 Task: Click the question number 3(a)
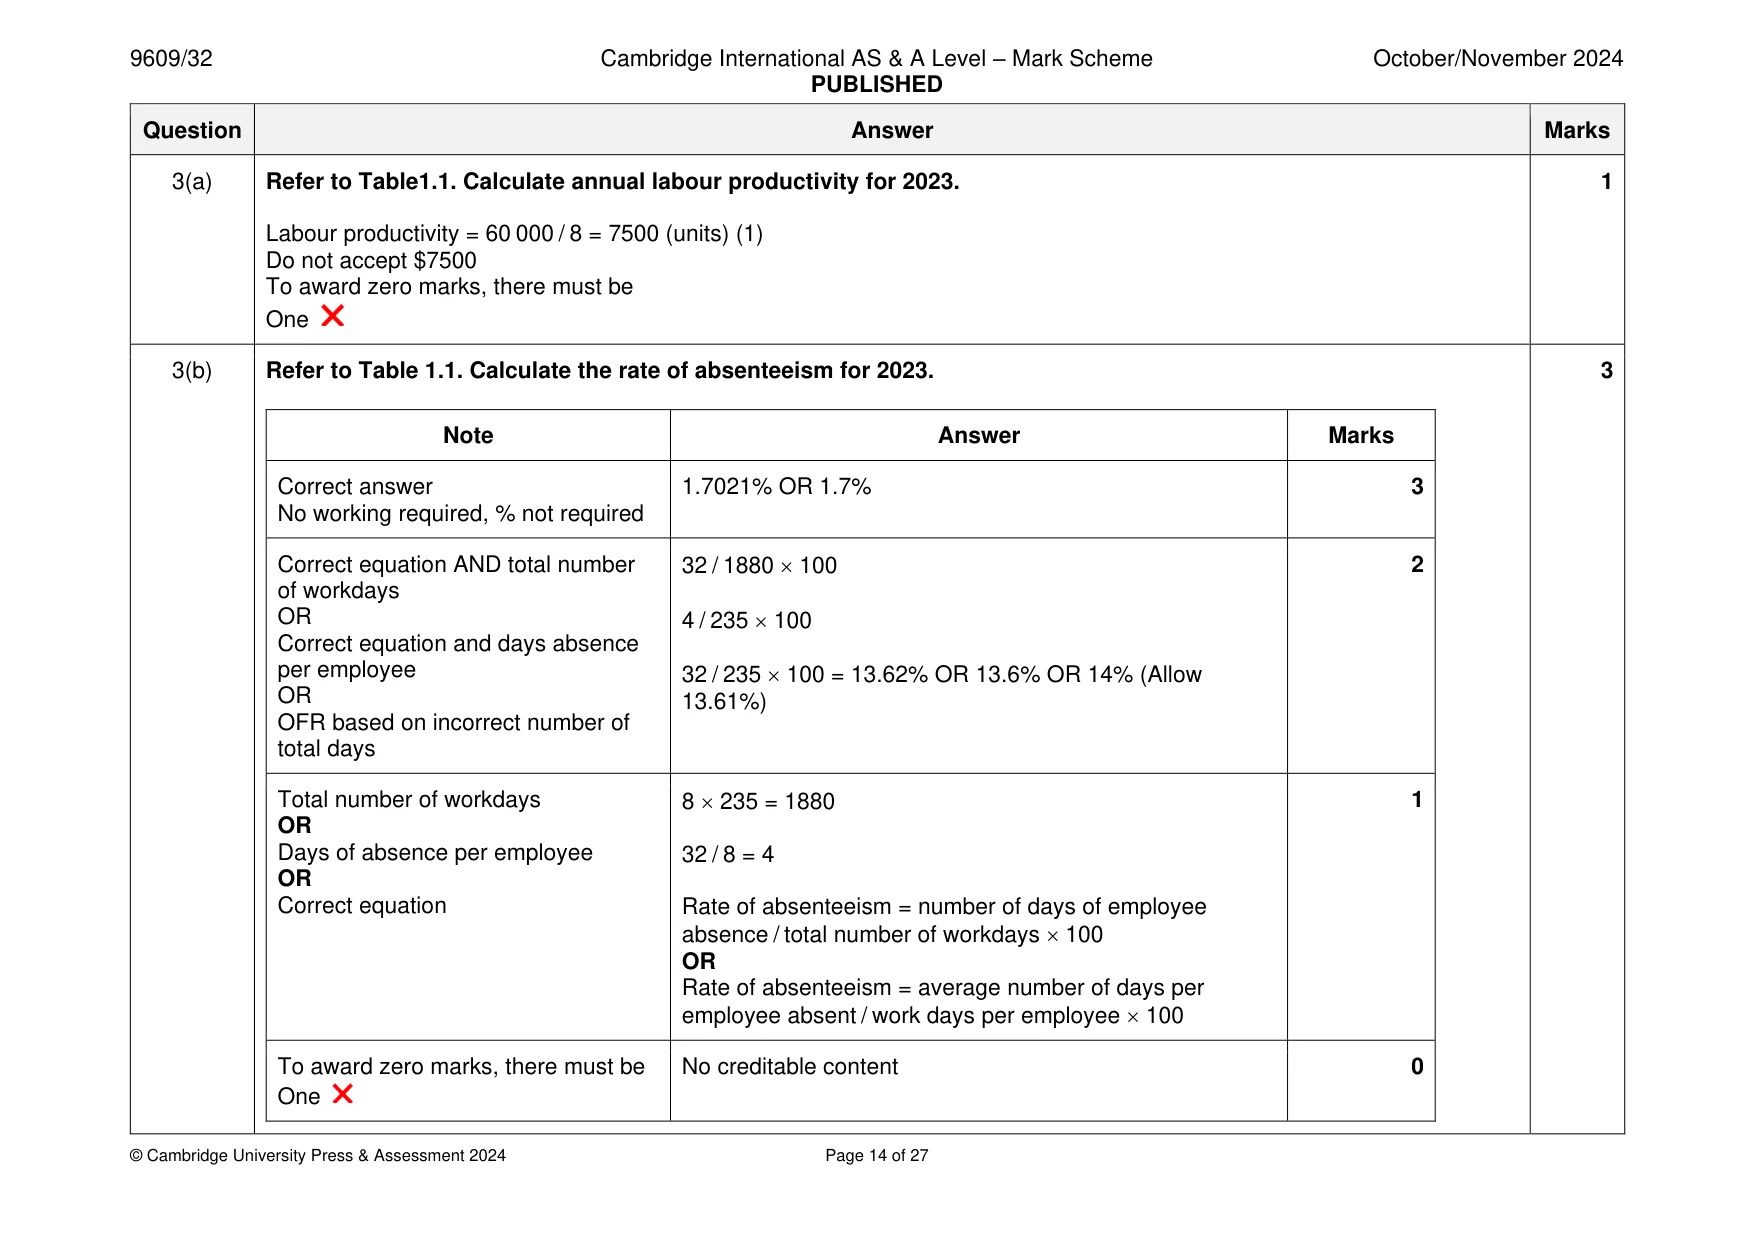[x=192, y=182]
